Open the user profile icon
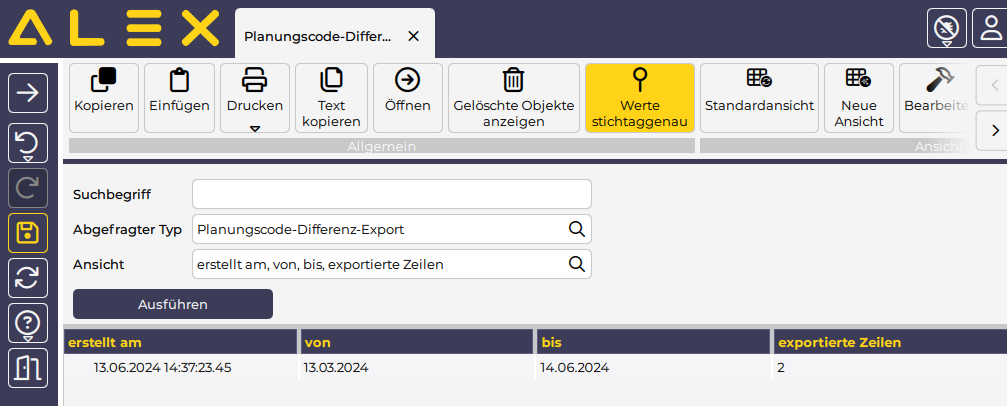 [x=988, y=26]
